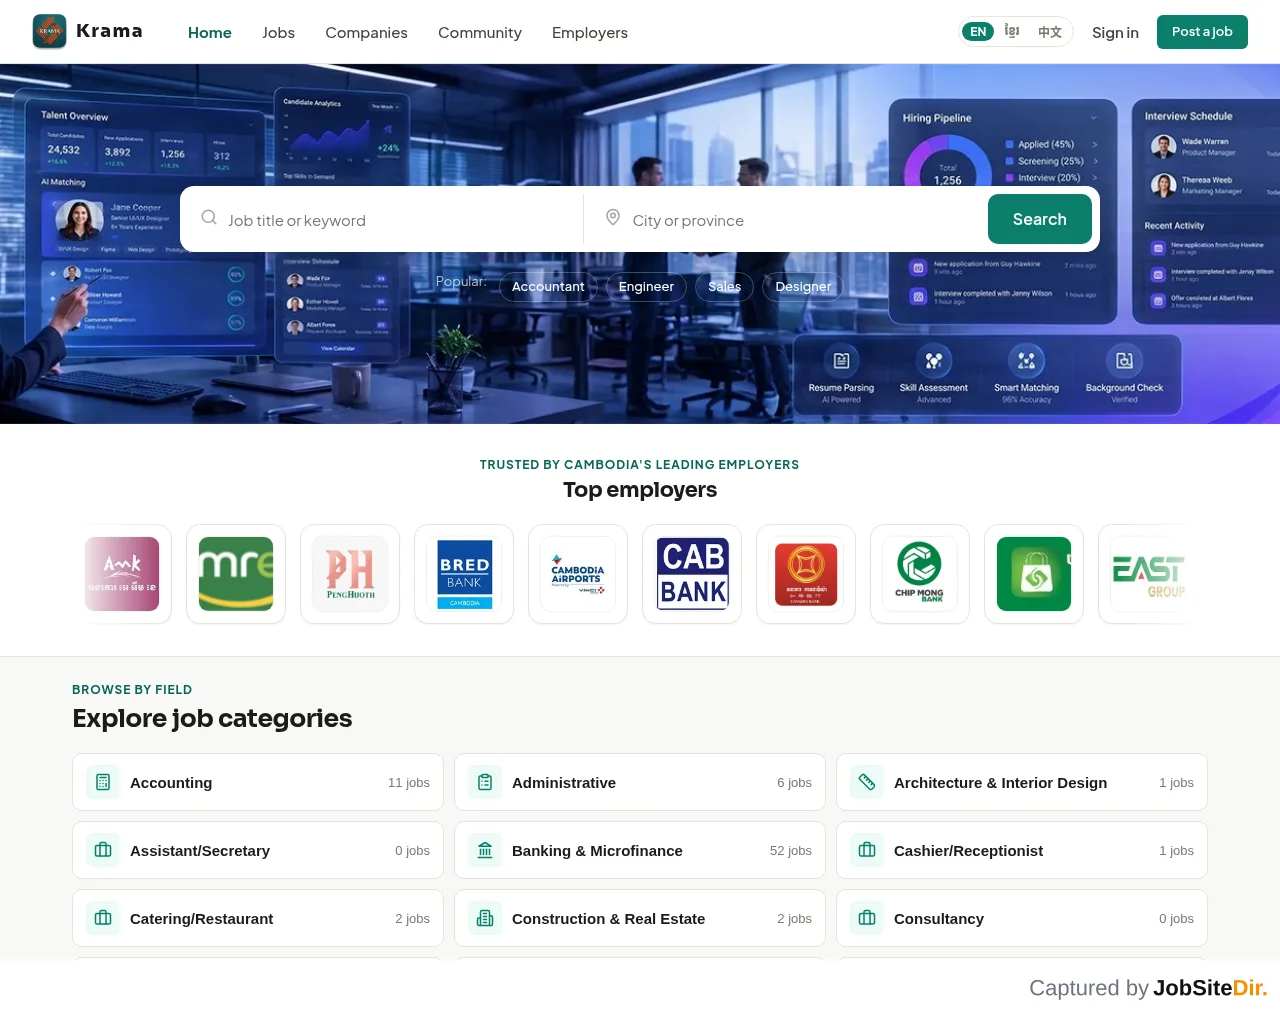Click the green Search button

[x=1040, y=219]
